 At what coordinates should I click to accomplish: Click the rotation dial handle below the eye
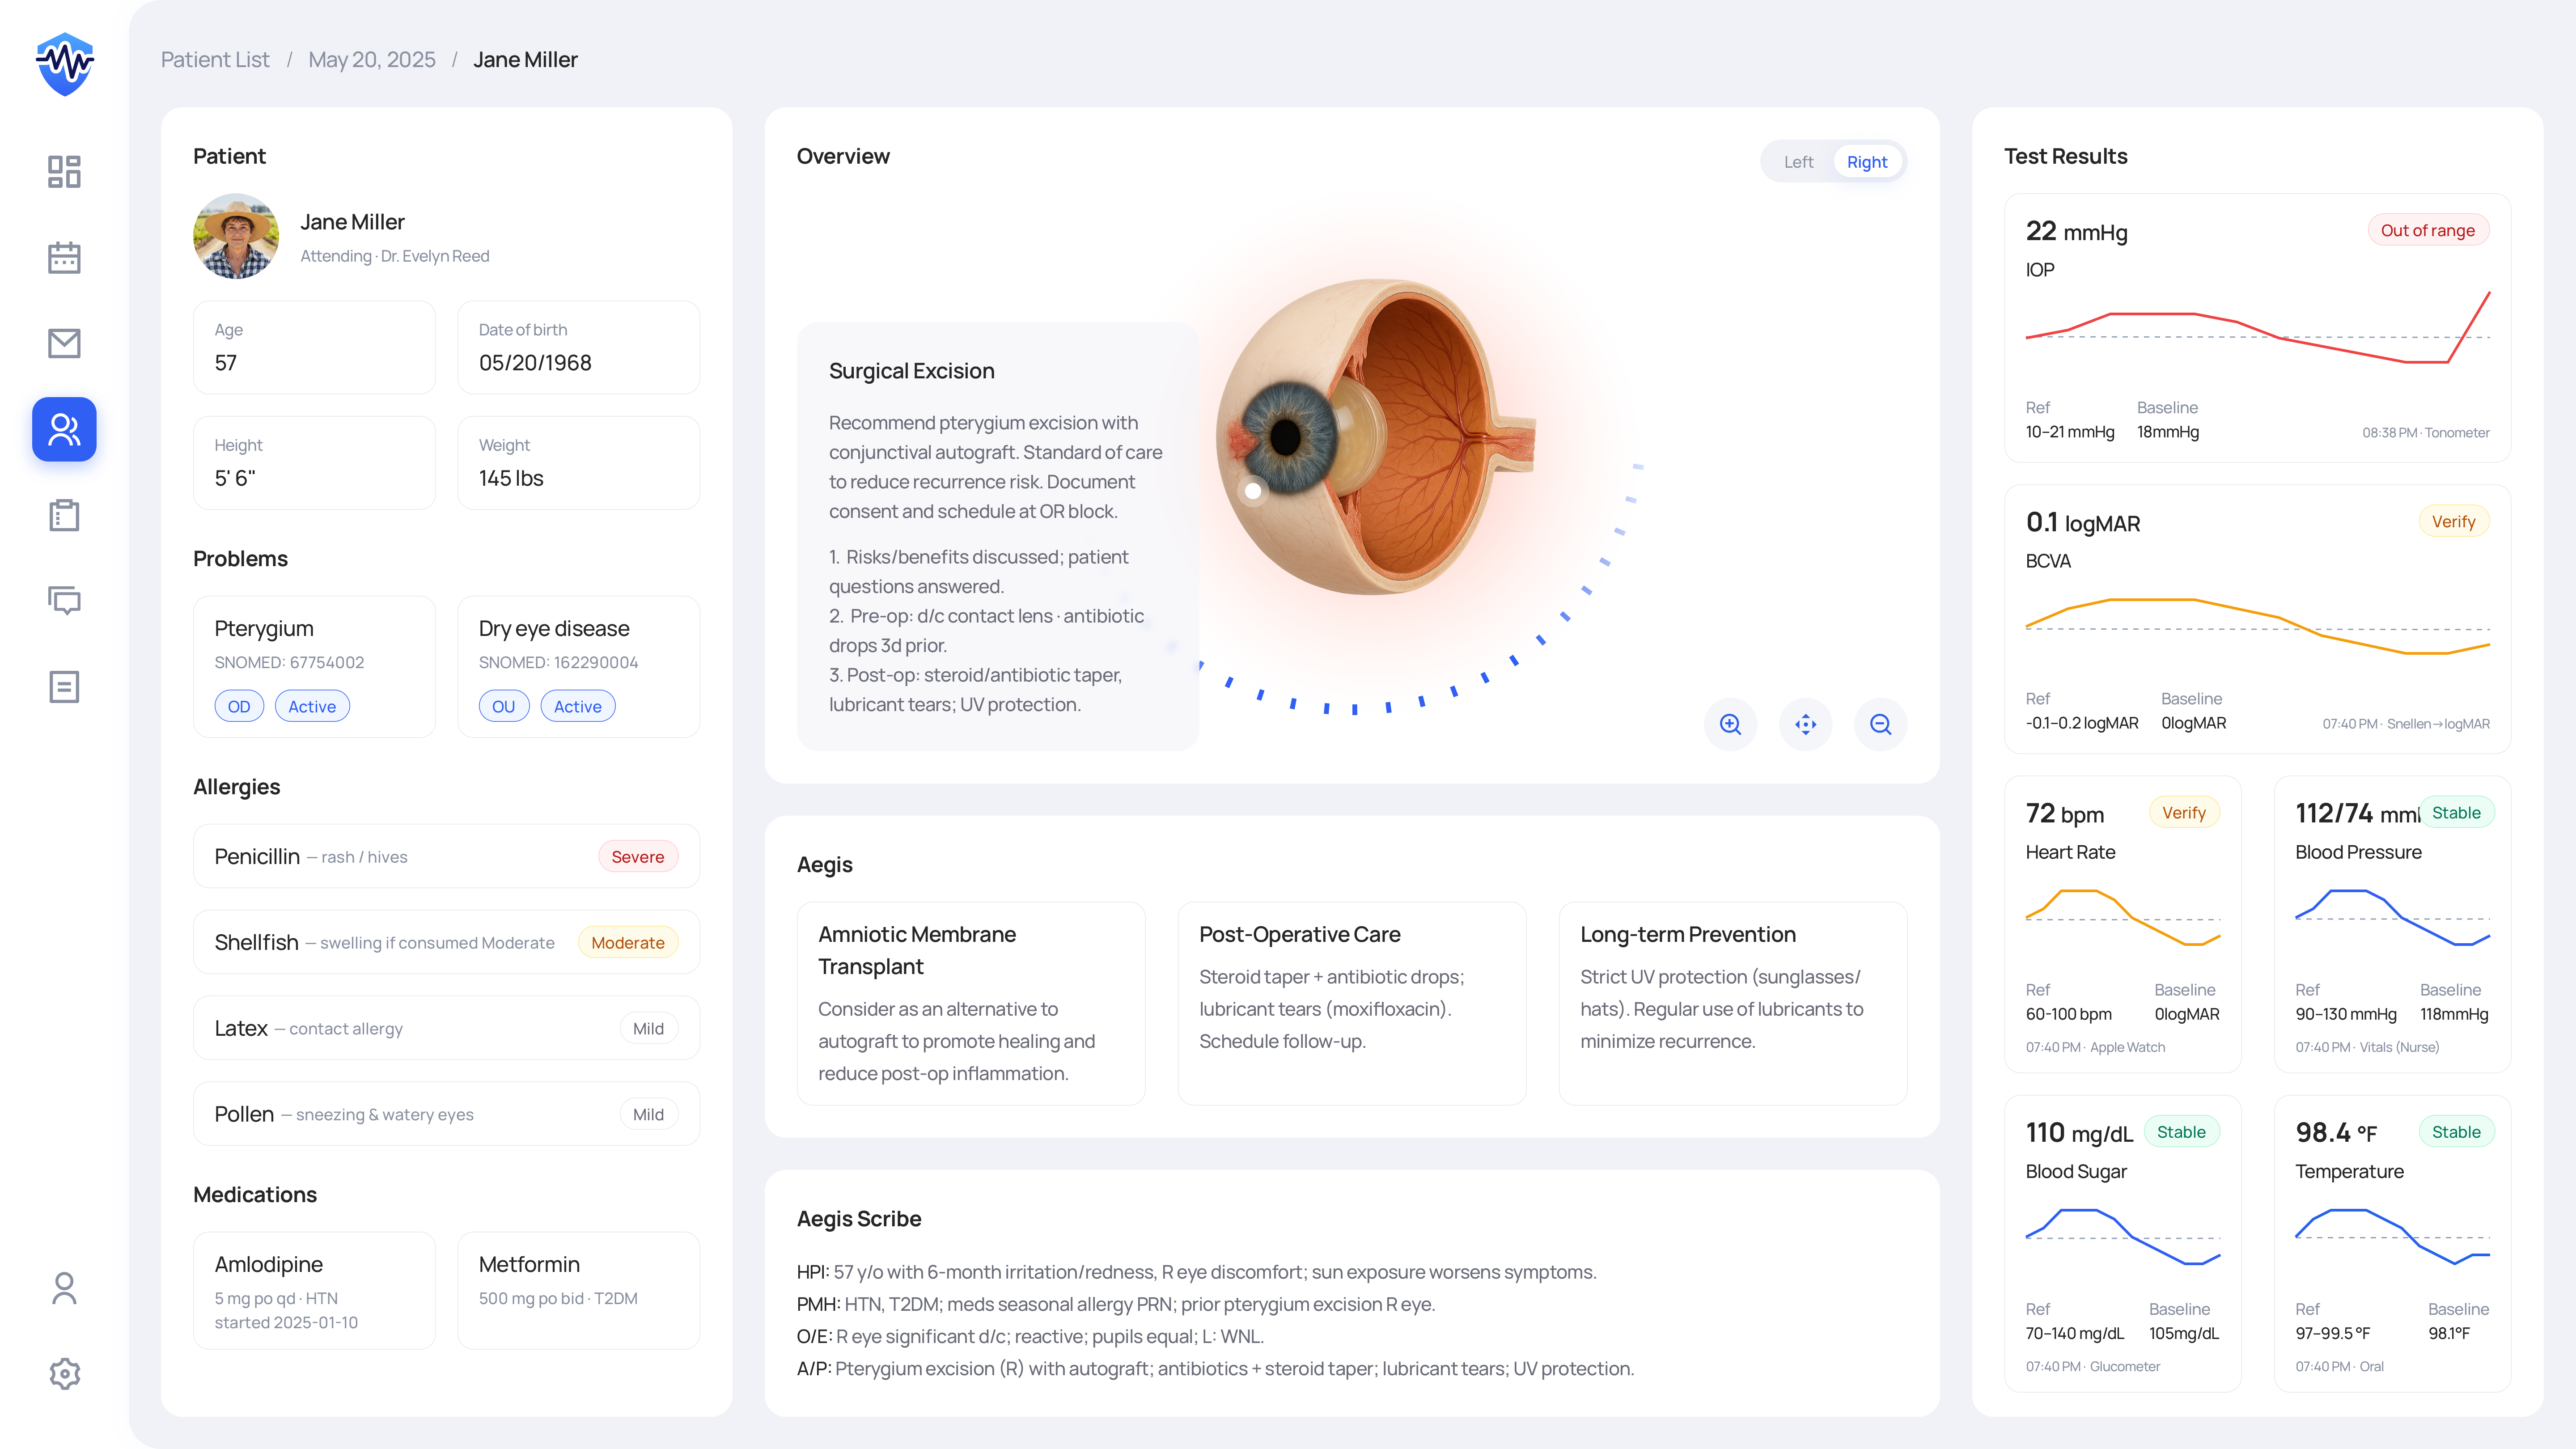[x=1252, y=492]
